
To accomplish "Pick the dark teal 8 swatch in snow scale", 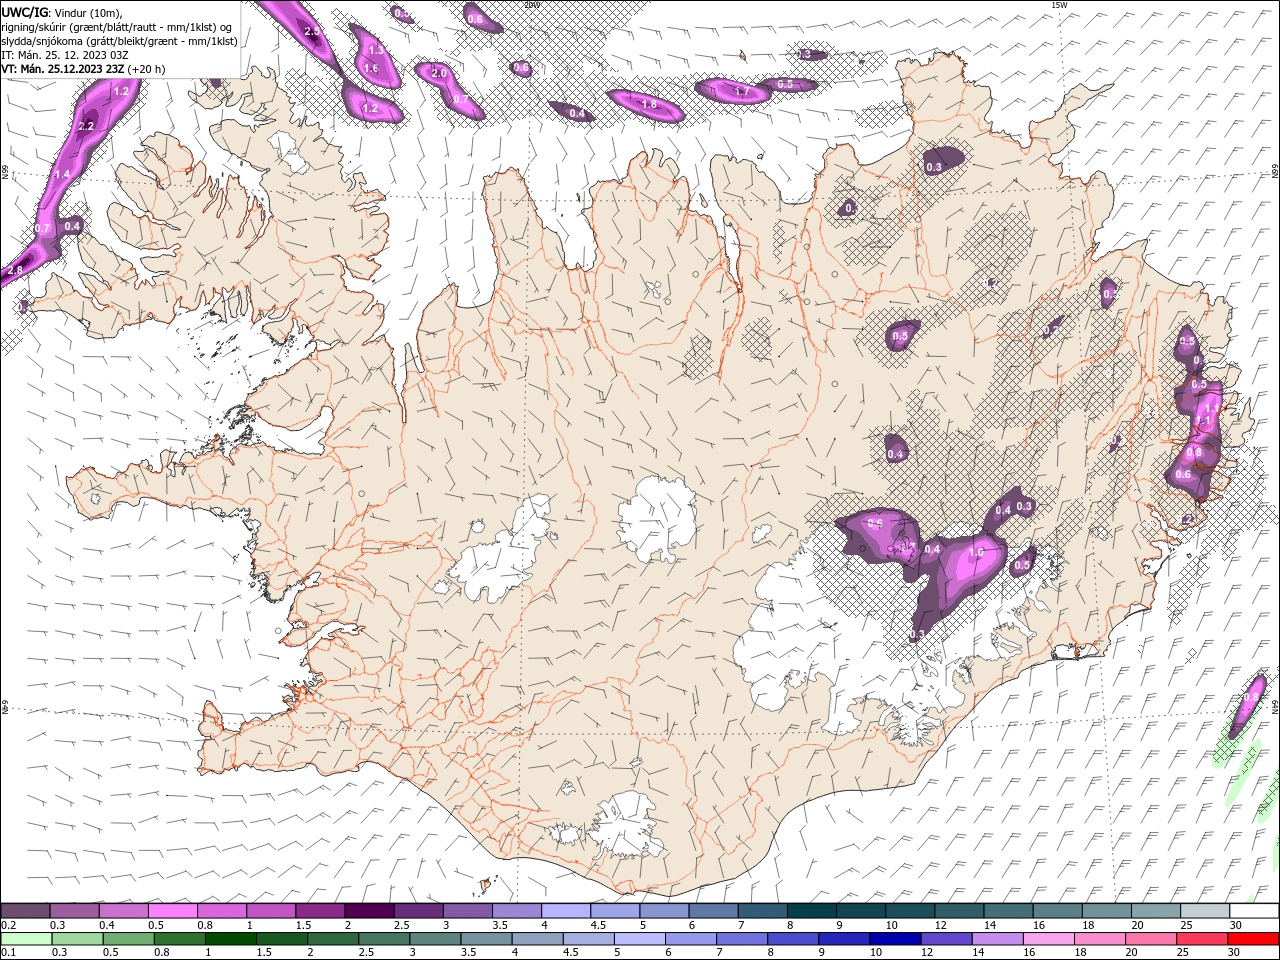I will (811, 911).
